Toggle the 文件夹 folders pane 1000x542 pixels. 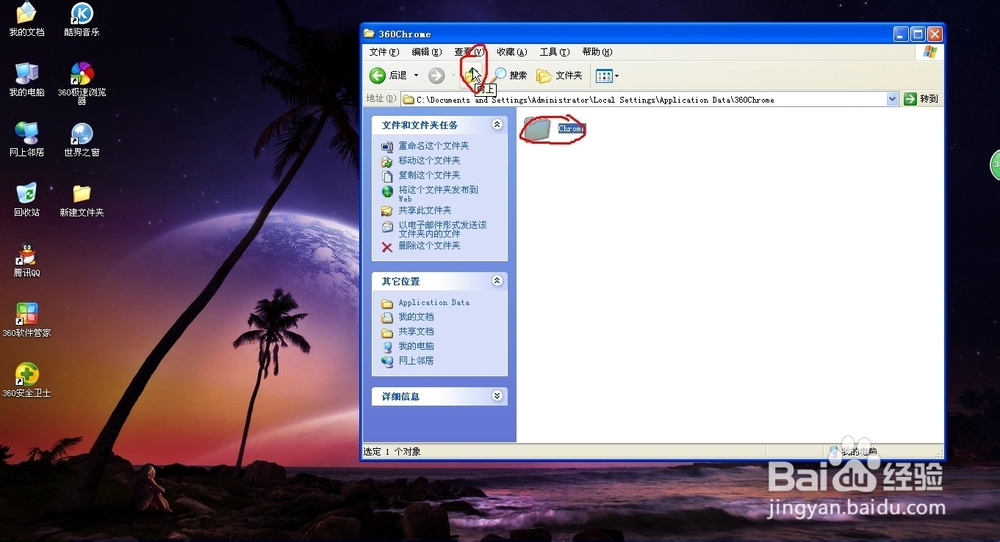pyautogui.click(x=559, y=76)
